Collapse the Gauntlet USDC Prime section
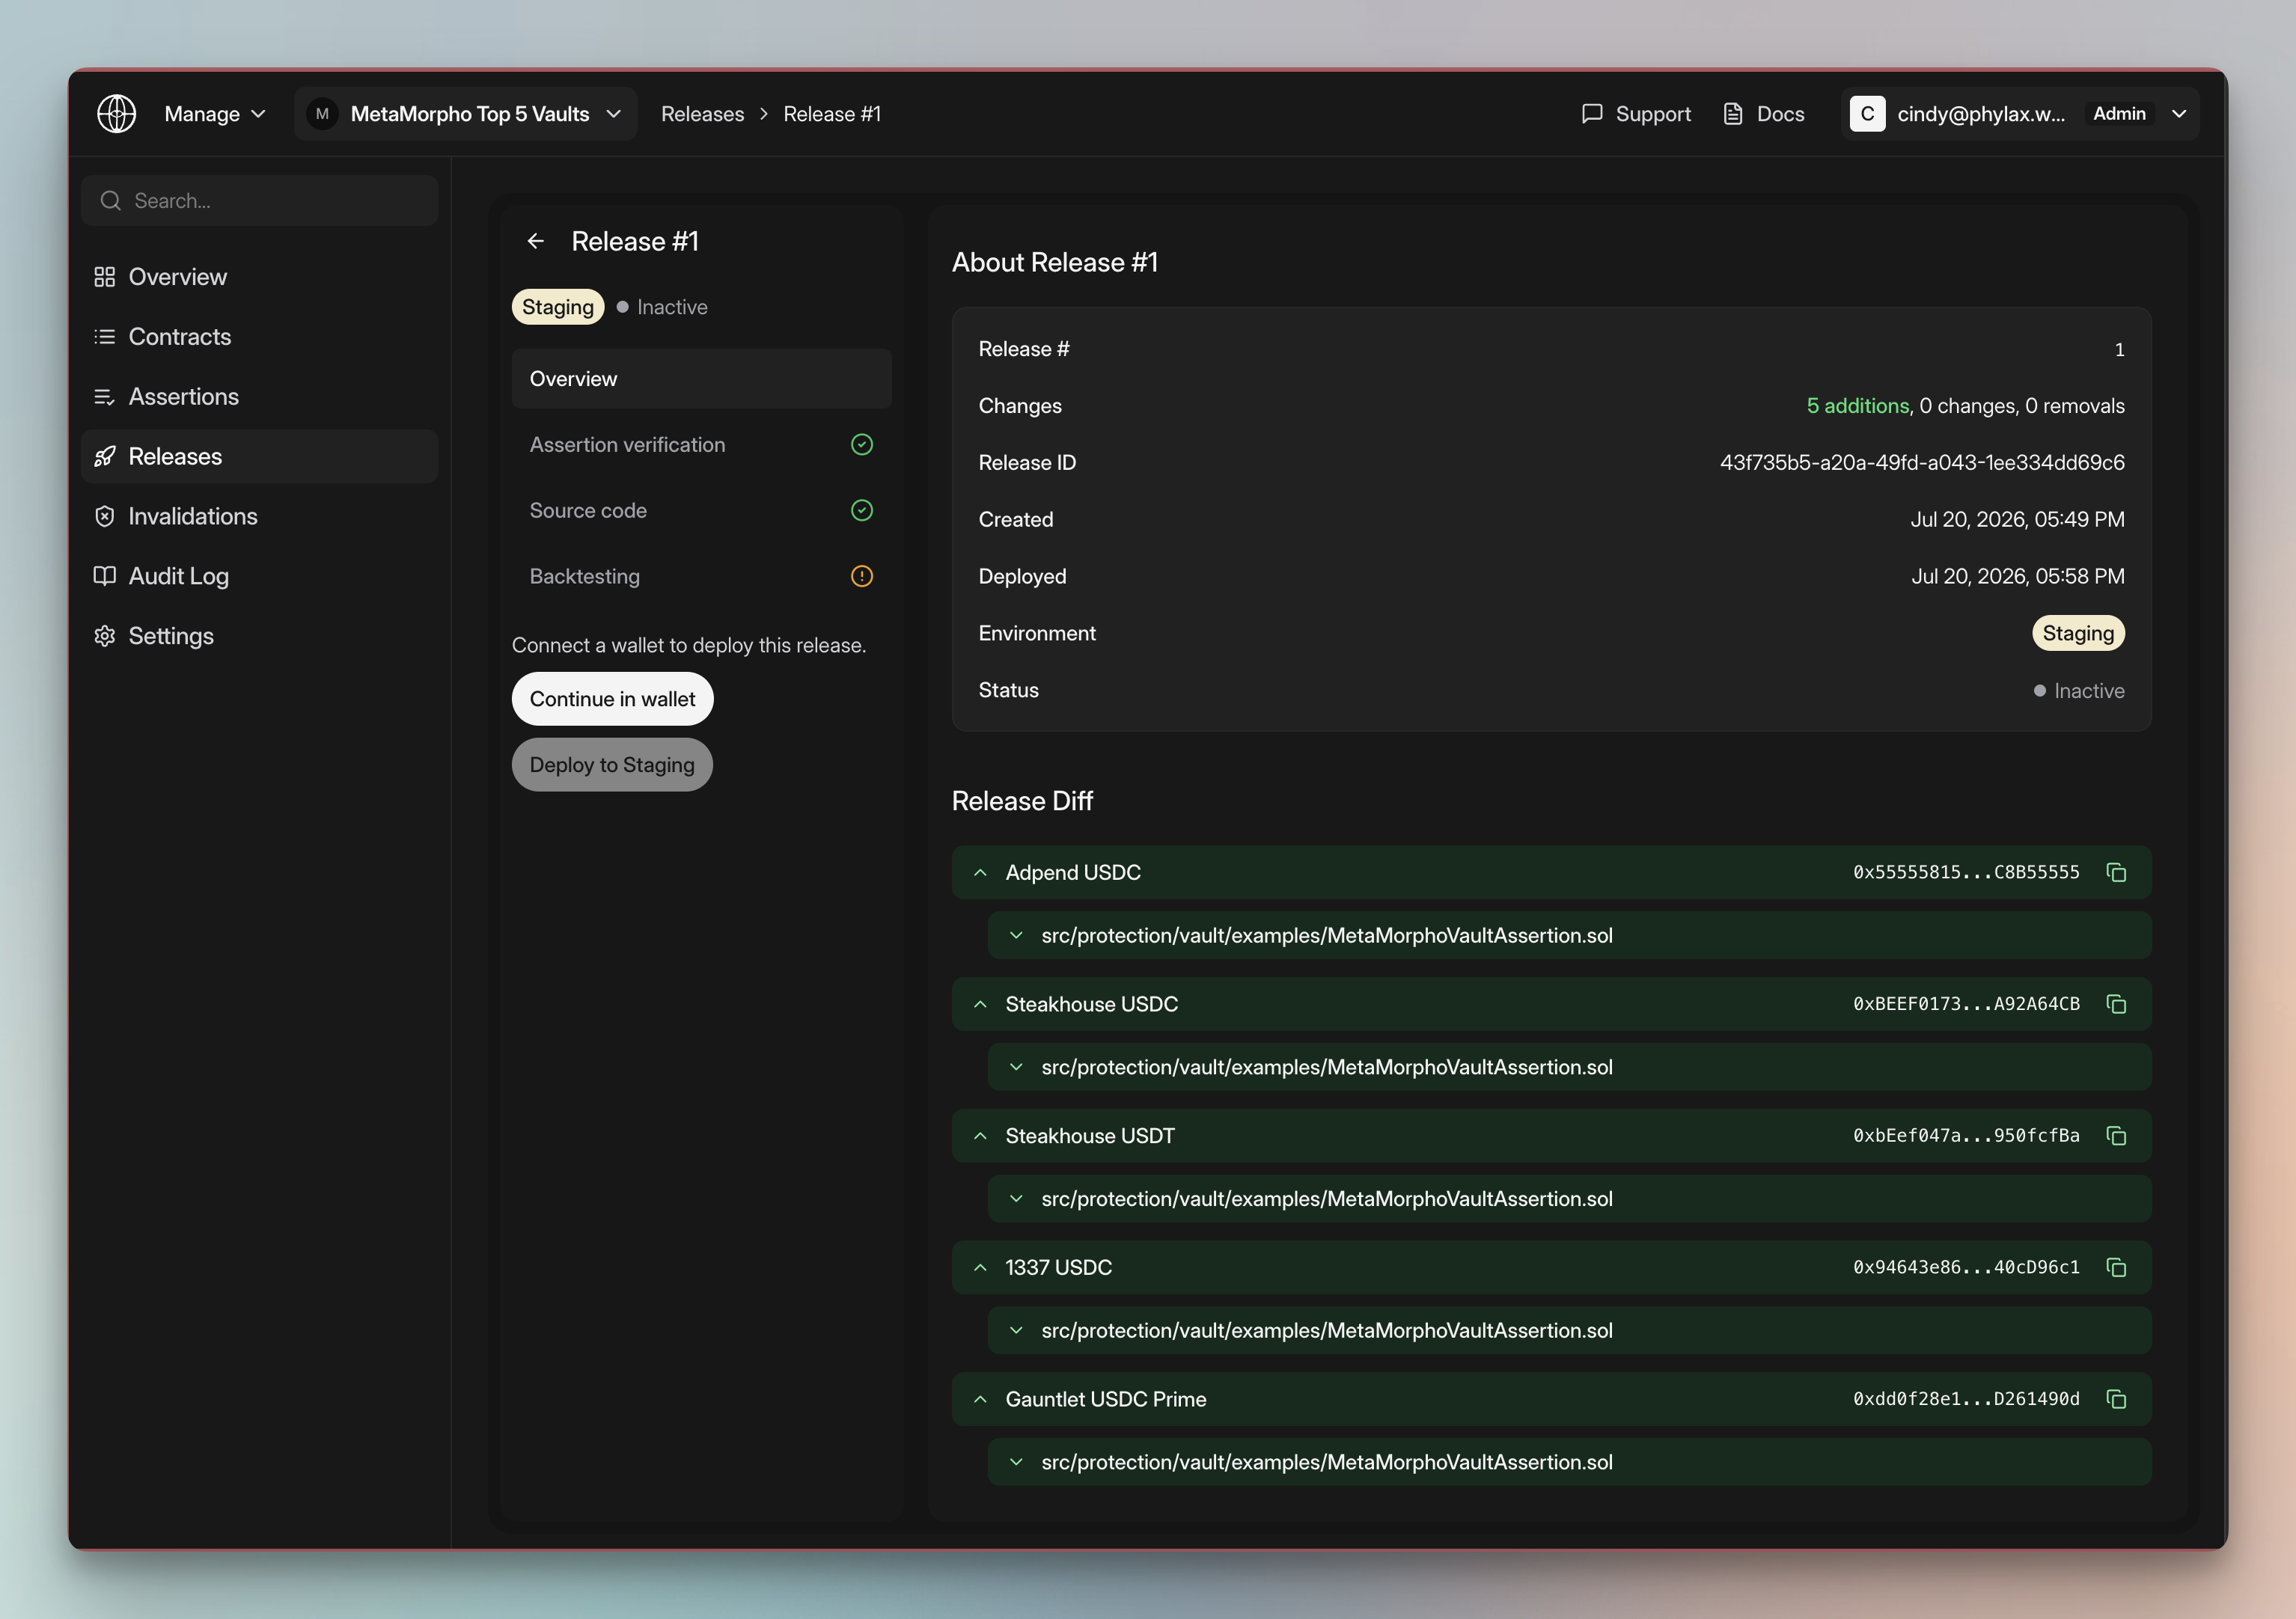This screenshot has height=1619, width=2296. (981, 1400)
